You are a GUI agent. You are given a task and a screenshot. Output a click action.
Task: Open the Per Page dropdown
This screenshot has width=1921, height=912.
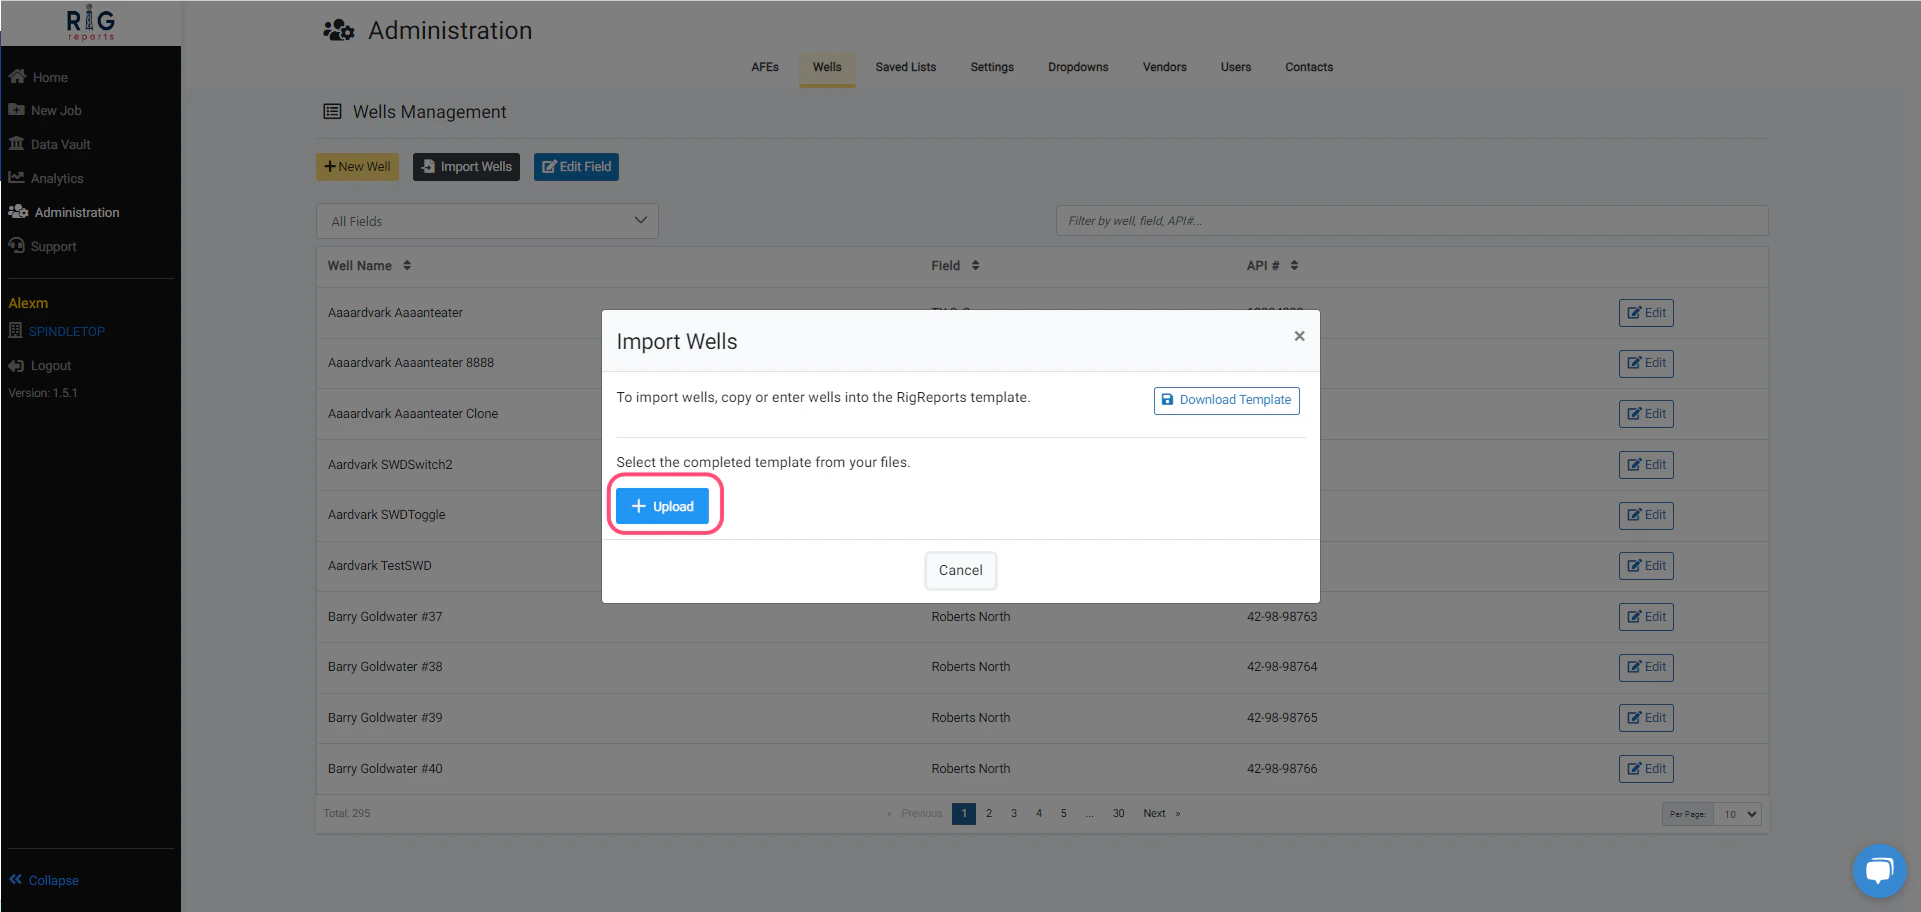pos(1737,814)
